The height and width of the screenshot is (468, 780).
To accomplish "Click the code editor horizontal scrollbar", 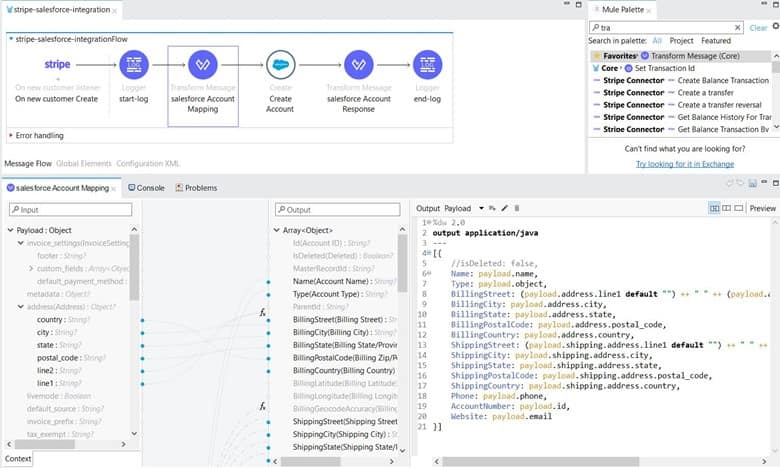I will 541,462.
